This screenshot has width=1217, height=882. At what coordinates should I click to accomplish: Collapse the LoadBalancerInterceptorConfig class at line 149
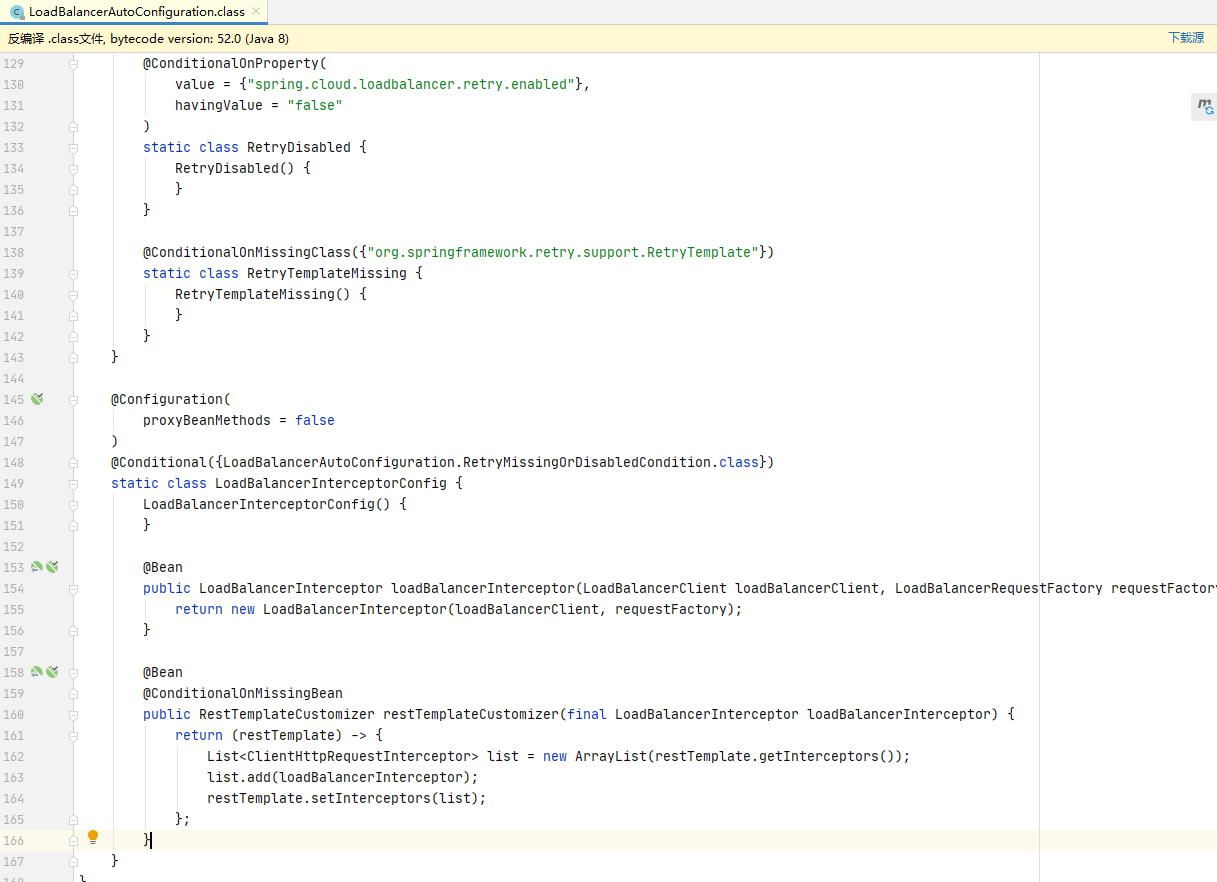[73, 483]
